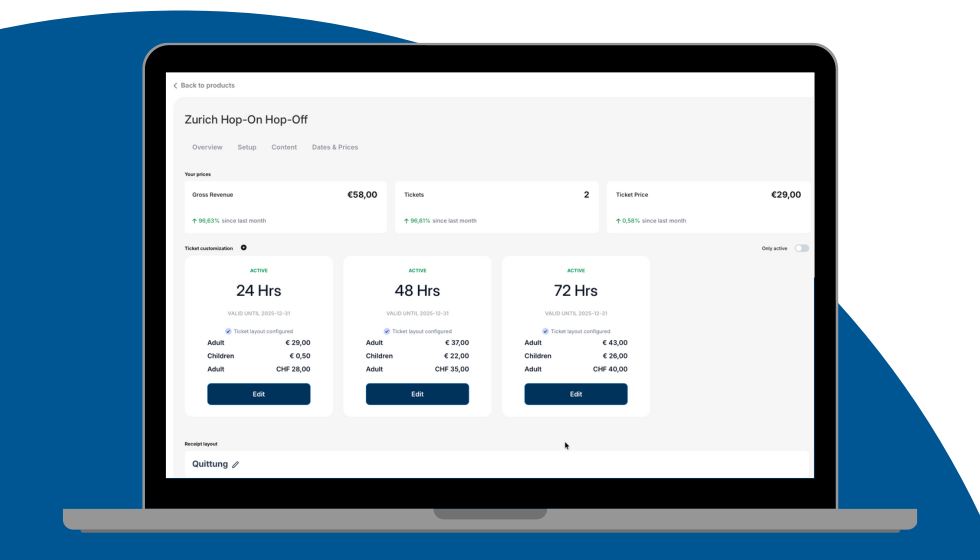Click the Children price € 26,00

pyautogui.click(x=615, y=356)
